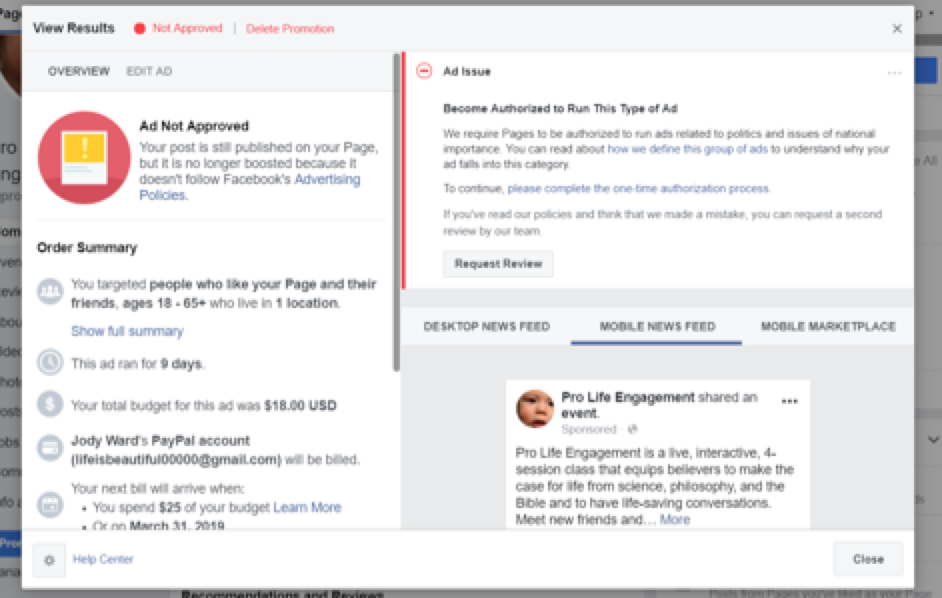This screenshot has height=598, width=942.
Task: Click the 'Ad Issue' heading text
Action: (467, 72)
